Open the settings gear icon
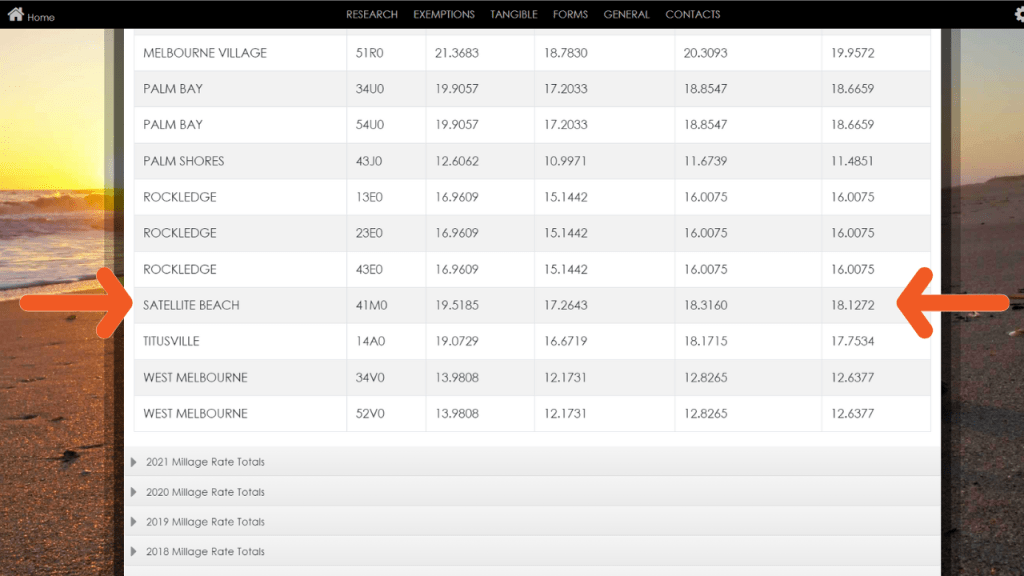This screenshot has height=576, width=1024. click(1018, 15)
